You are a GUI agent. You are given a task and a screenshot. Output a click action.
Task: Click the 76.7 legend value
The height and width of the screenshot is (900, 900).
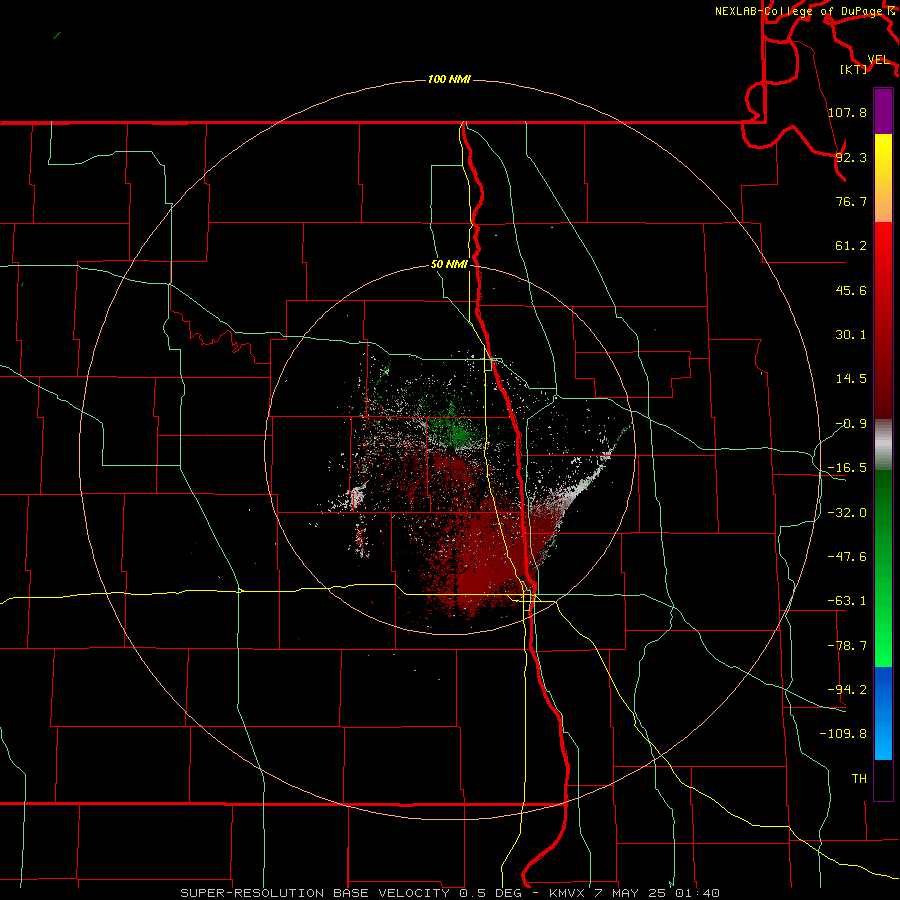(x=851, y=201)
